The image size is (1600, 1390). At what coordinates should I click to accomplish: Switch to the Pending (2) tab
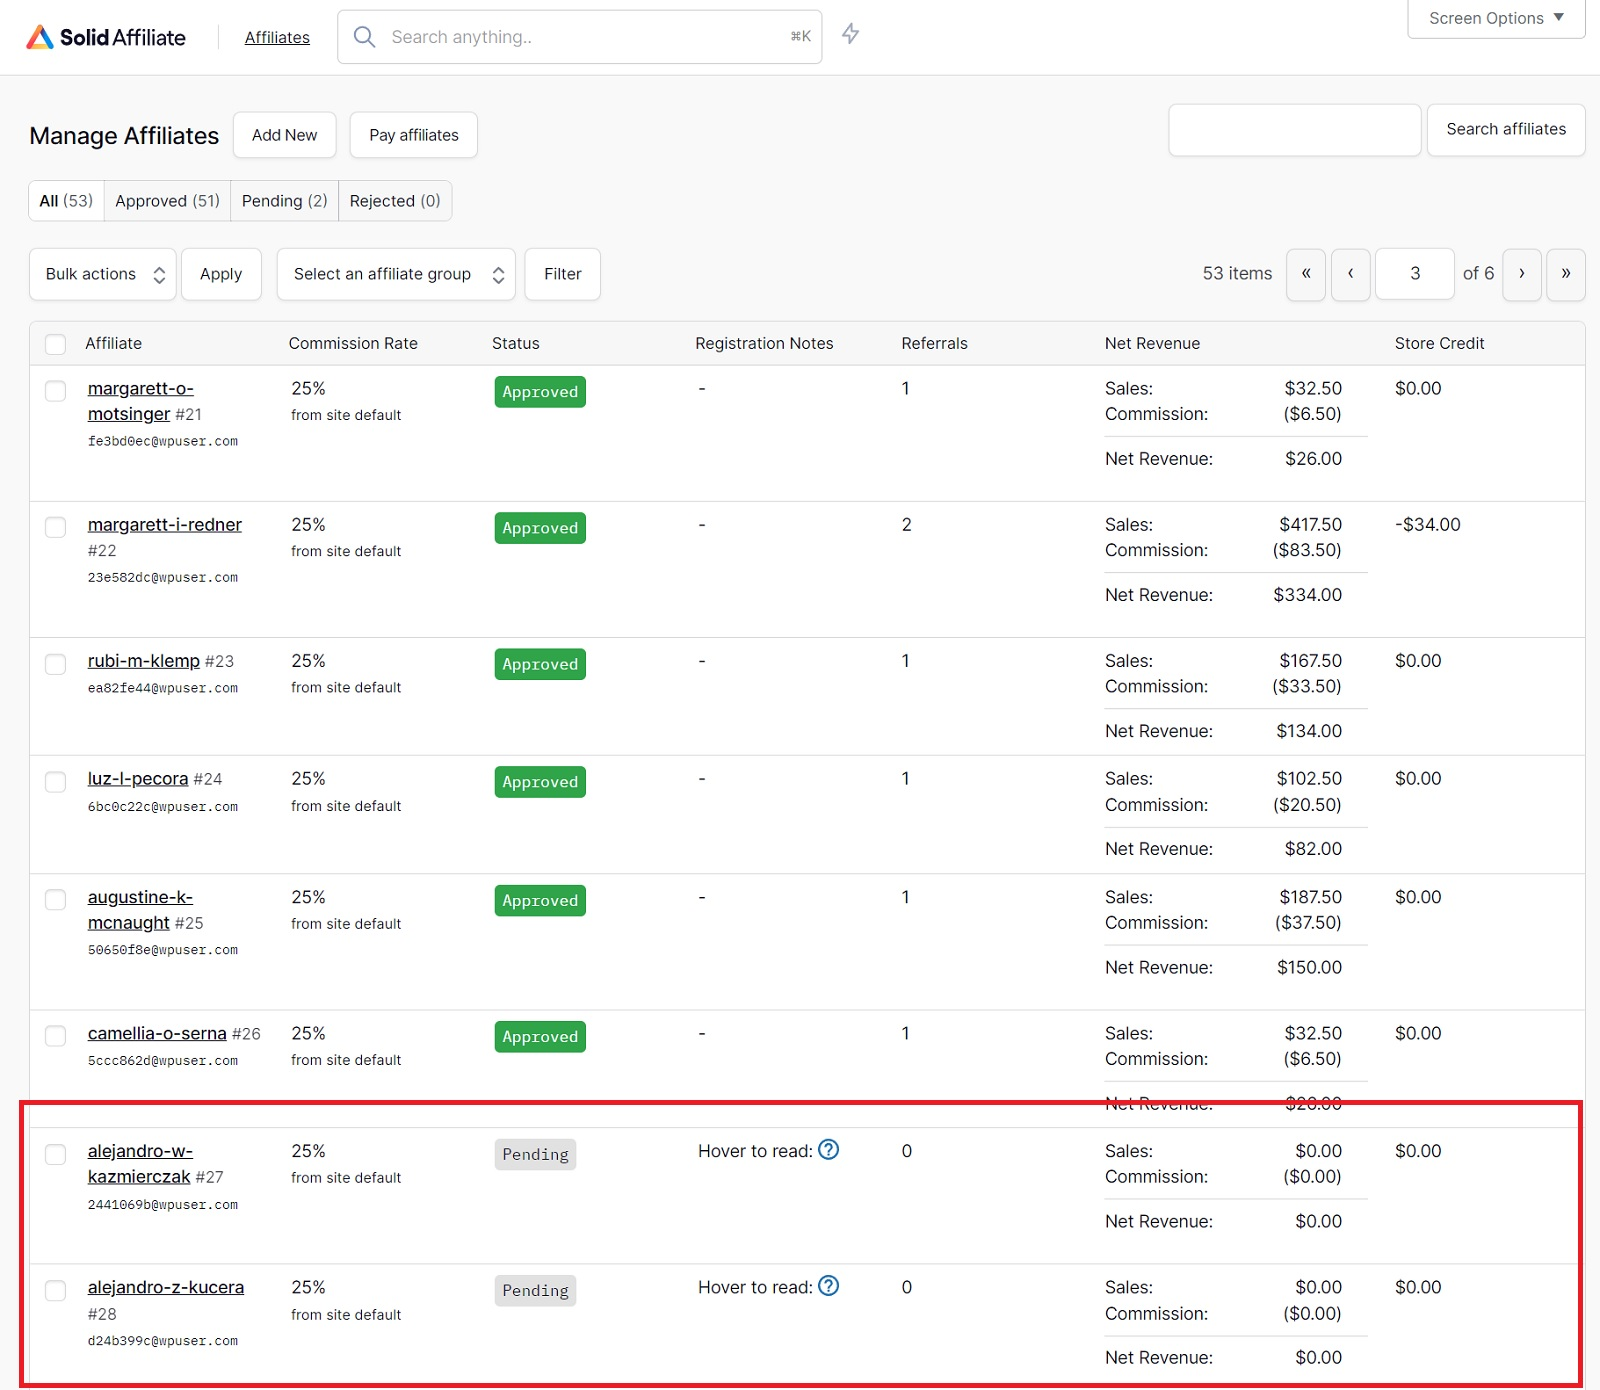[284, 201]
